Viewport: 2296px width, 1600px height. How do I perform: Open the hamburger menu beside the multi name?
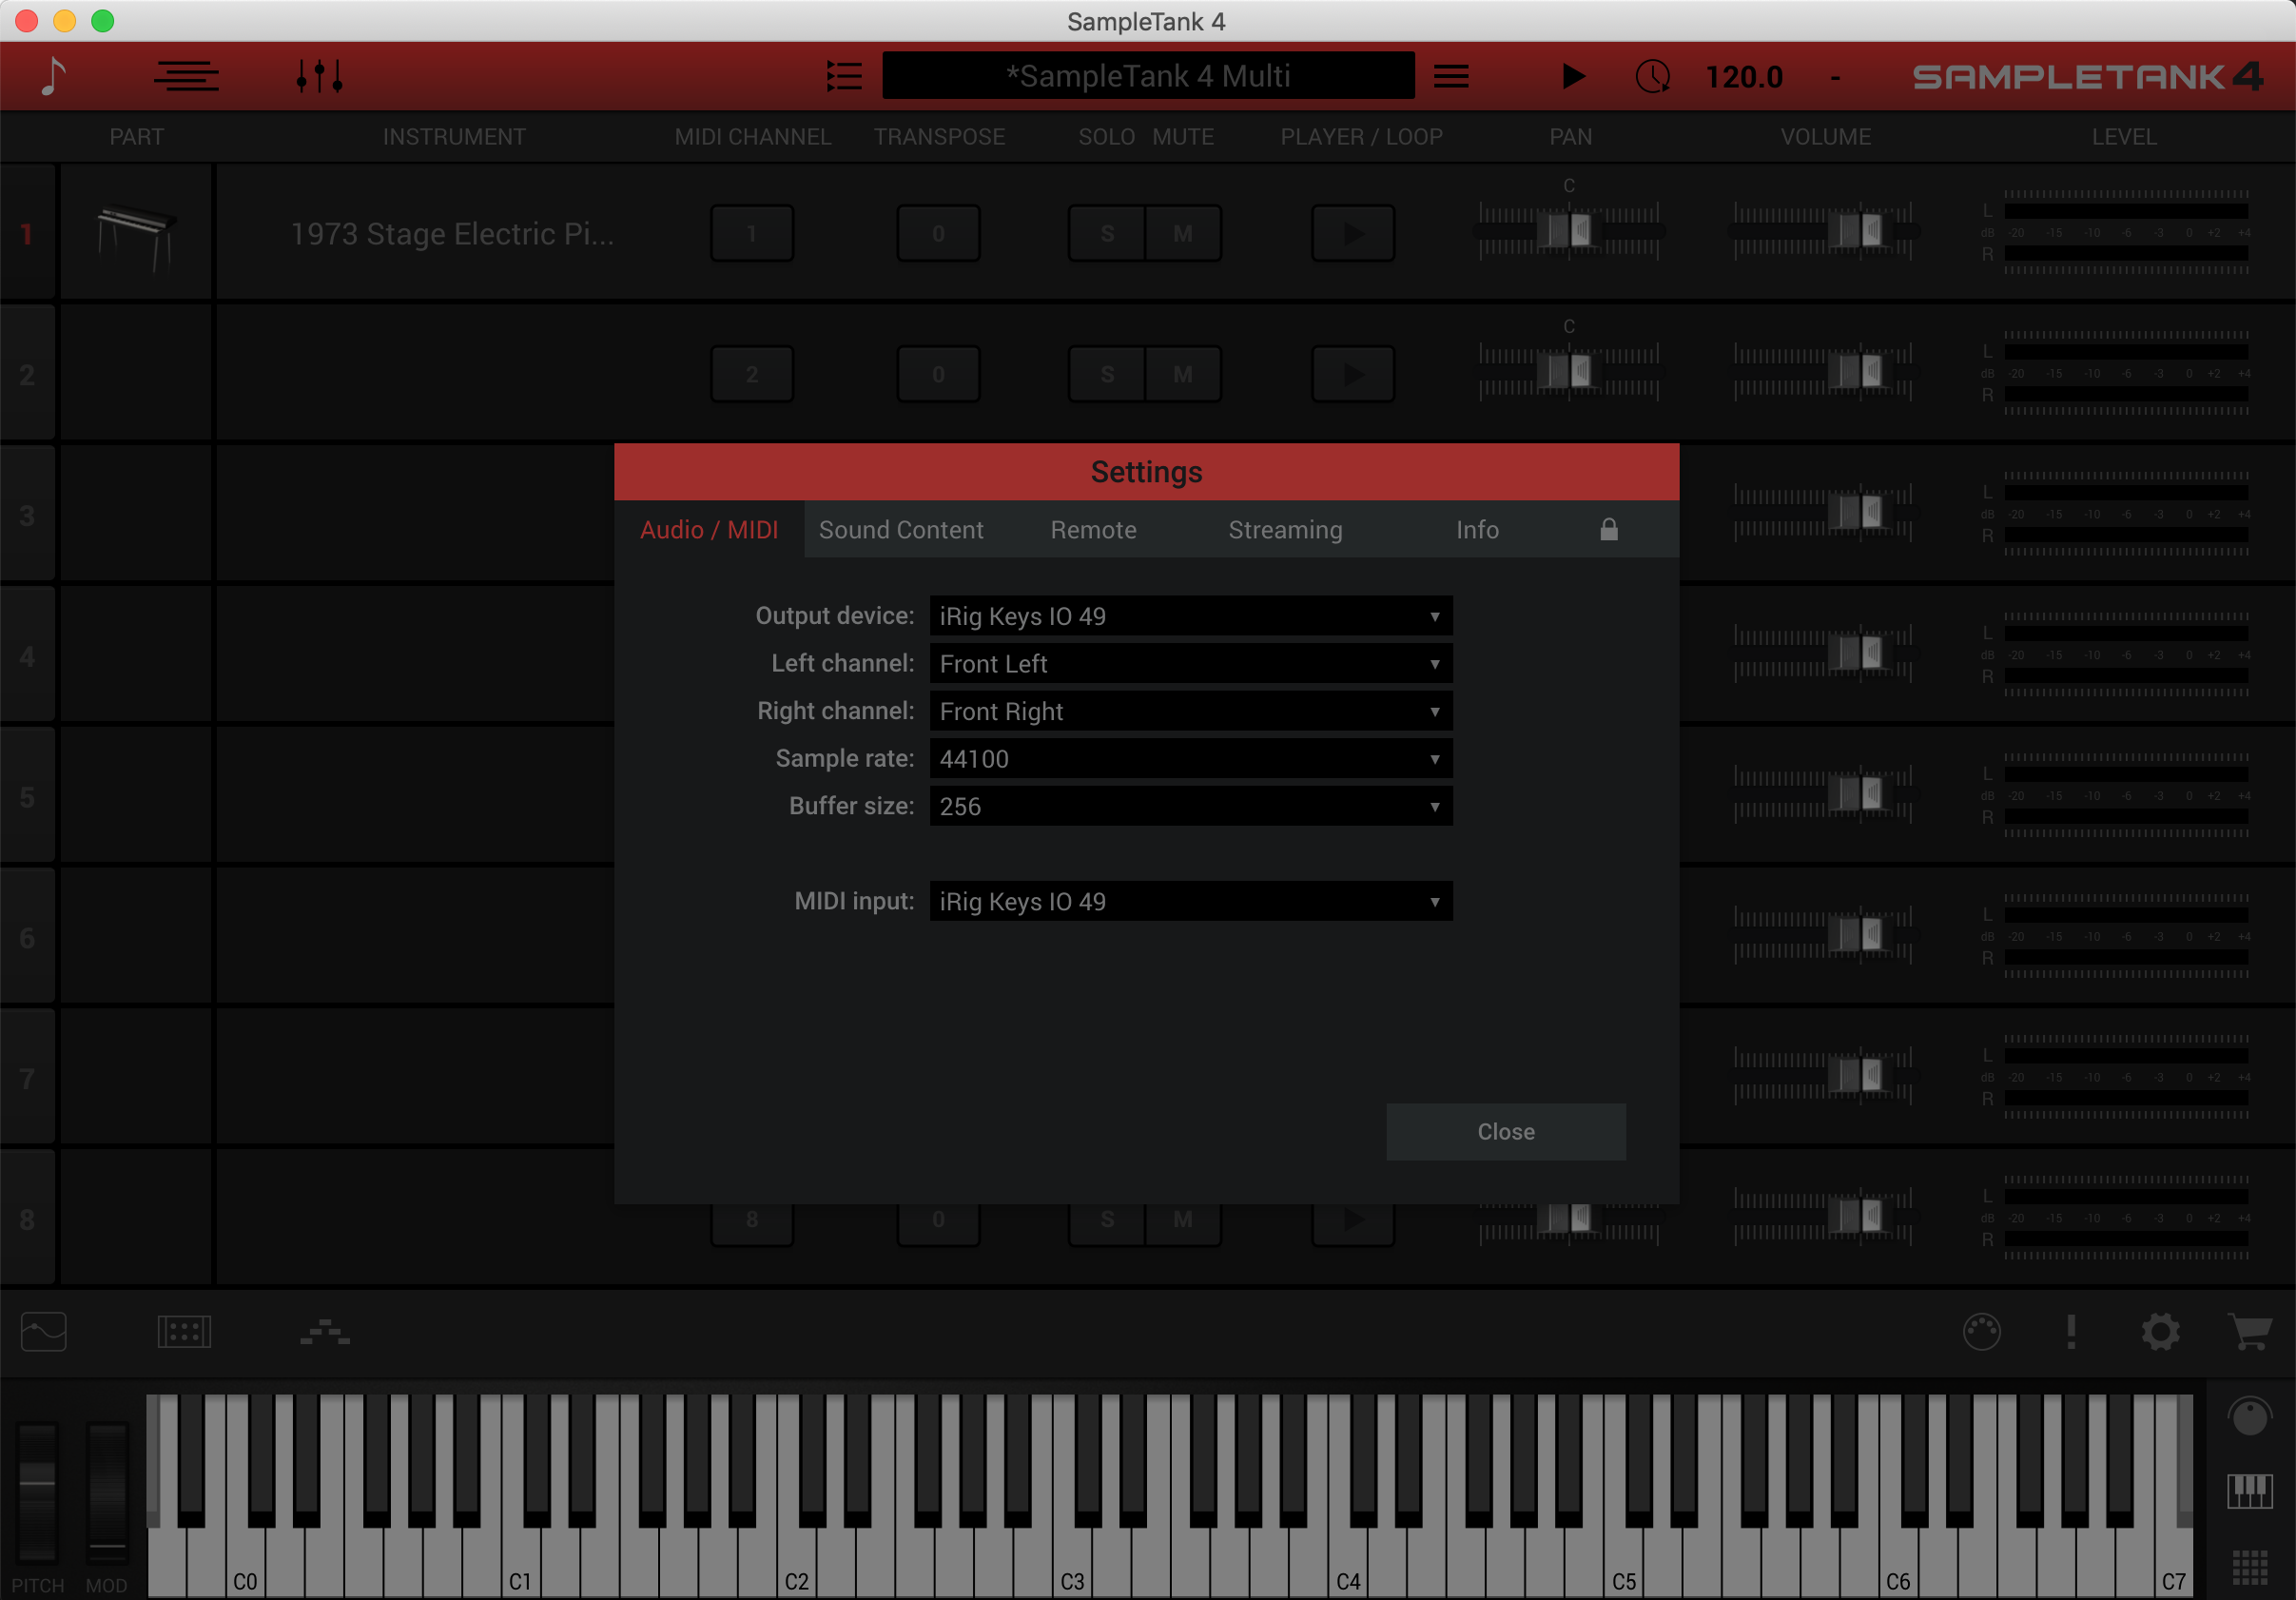pos(1451,76)
